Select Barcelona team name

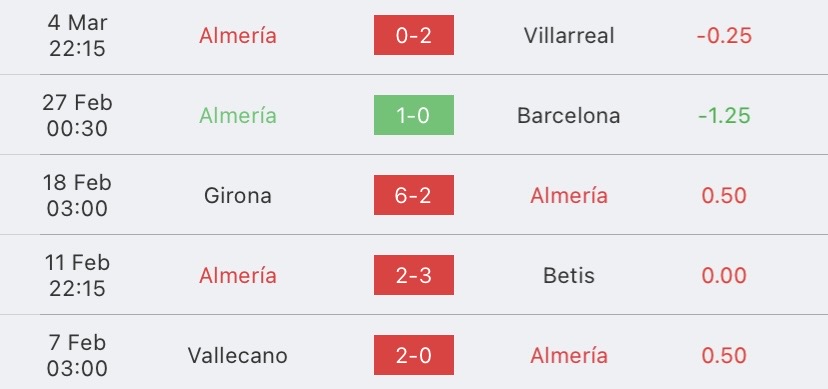tap(569, 115)
